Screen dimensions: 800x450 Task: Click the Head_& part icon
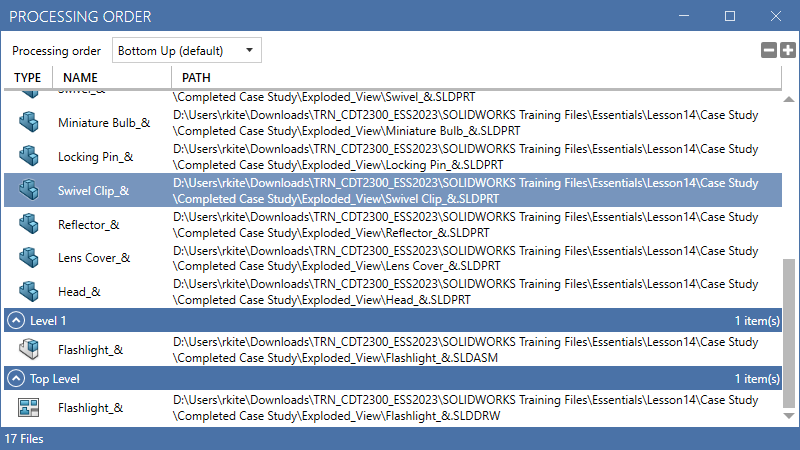[29, 291]
